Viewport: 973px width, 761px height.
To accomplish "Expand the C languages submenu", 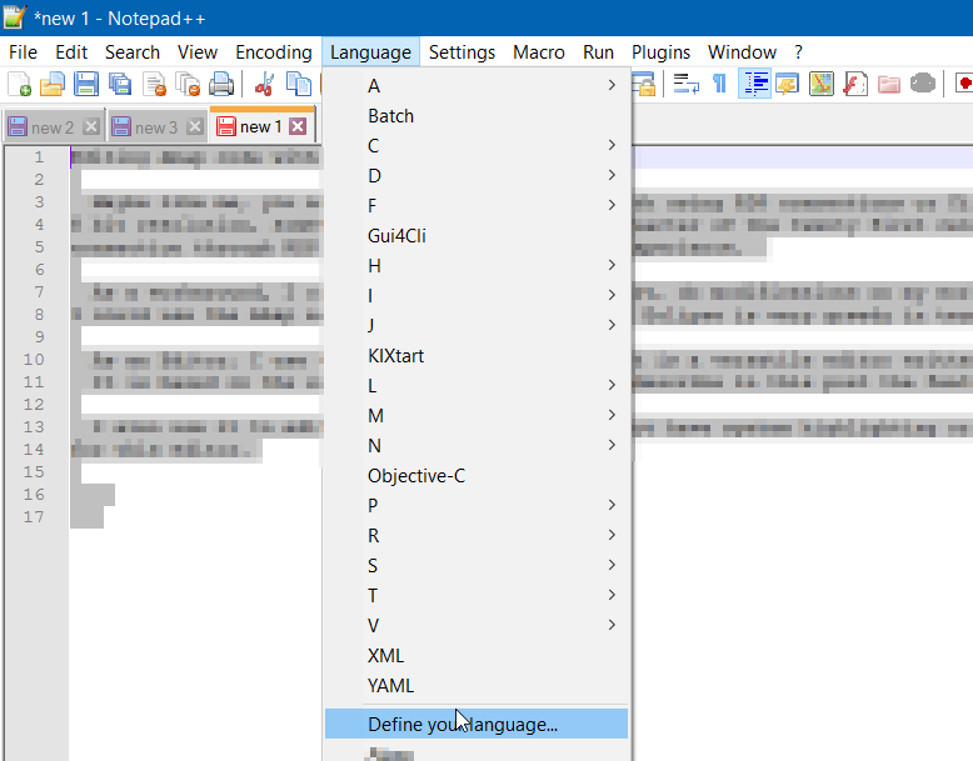I will point(476,146).
